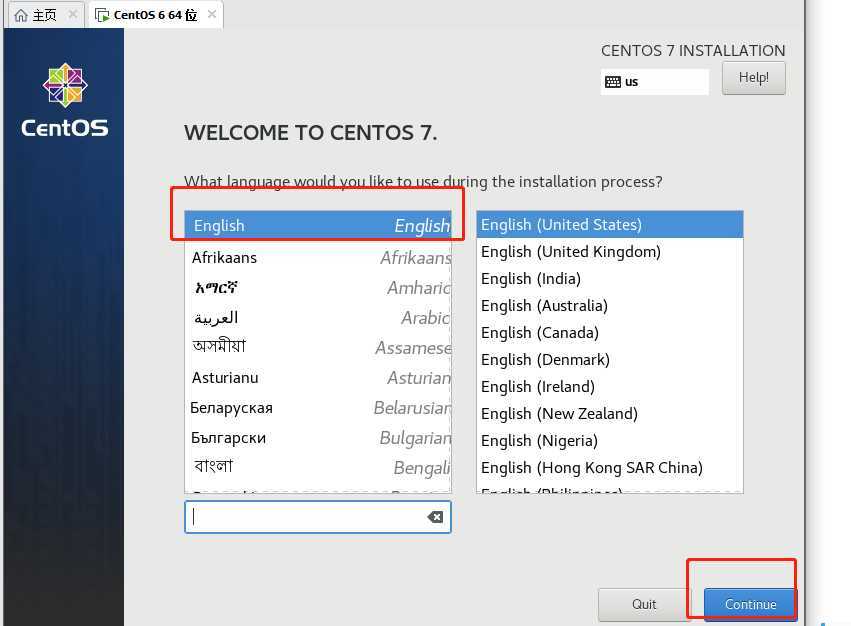Pick English (Denmark) locale
Screen dimensions: 851x626
pyautogui.click(x=609, y=360)
